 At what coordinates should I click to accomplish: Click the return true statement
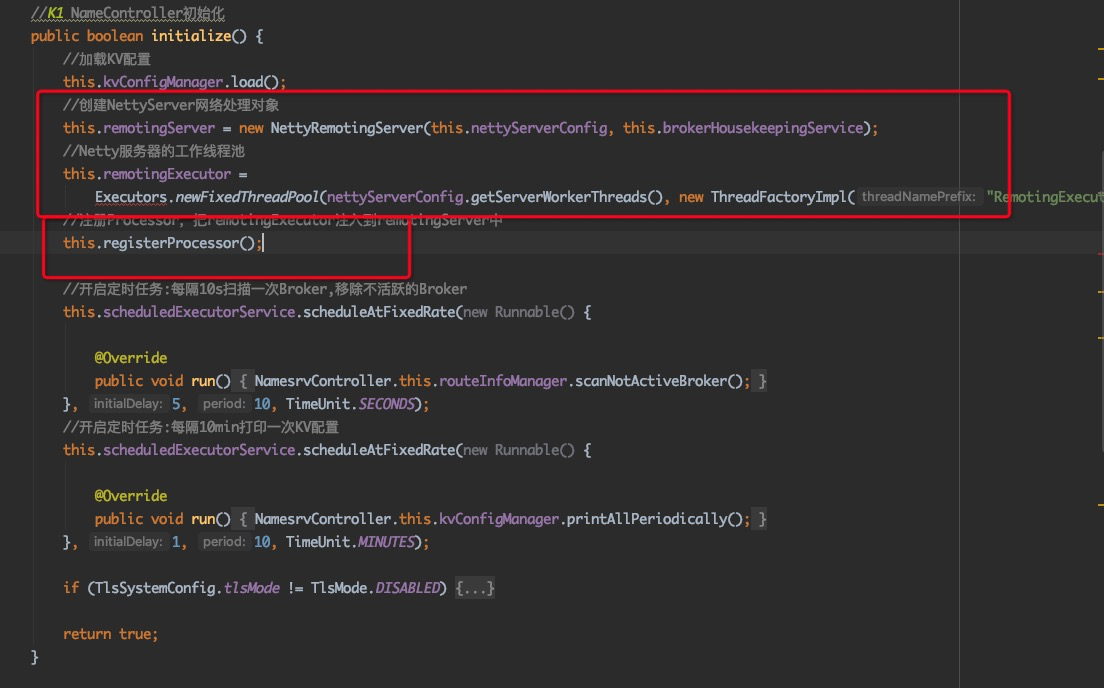click(x=111, y=634)
